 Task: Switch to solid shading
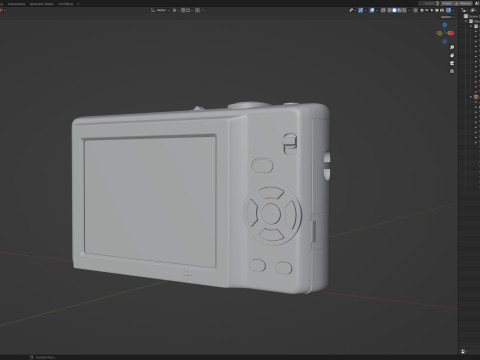pyautogui.click(x=394, y=10)
